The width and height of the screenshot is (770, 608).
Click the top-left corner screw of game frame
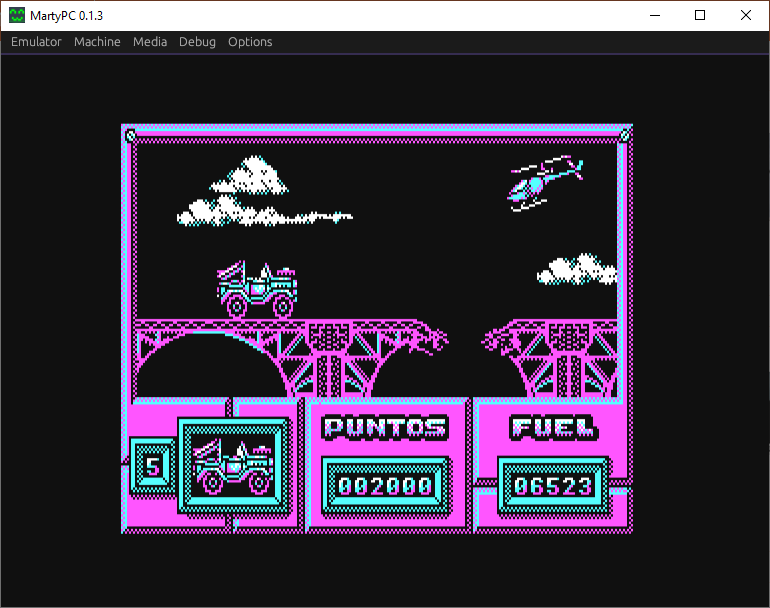pyautogui.click(x=130, y=135)
